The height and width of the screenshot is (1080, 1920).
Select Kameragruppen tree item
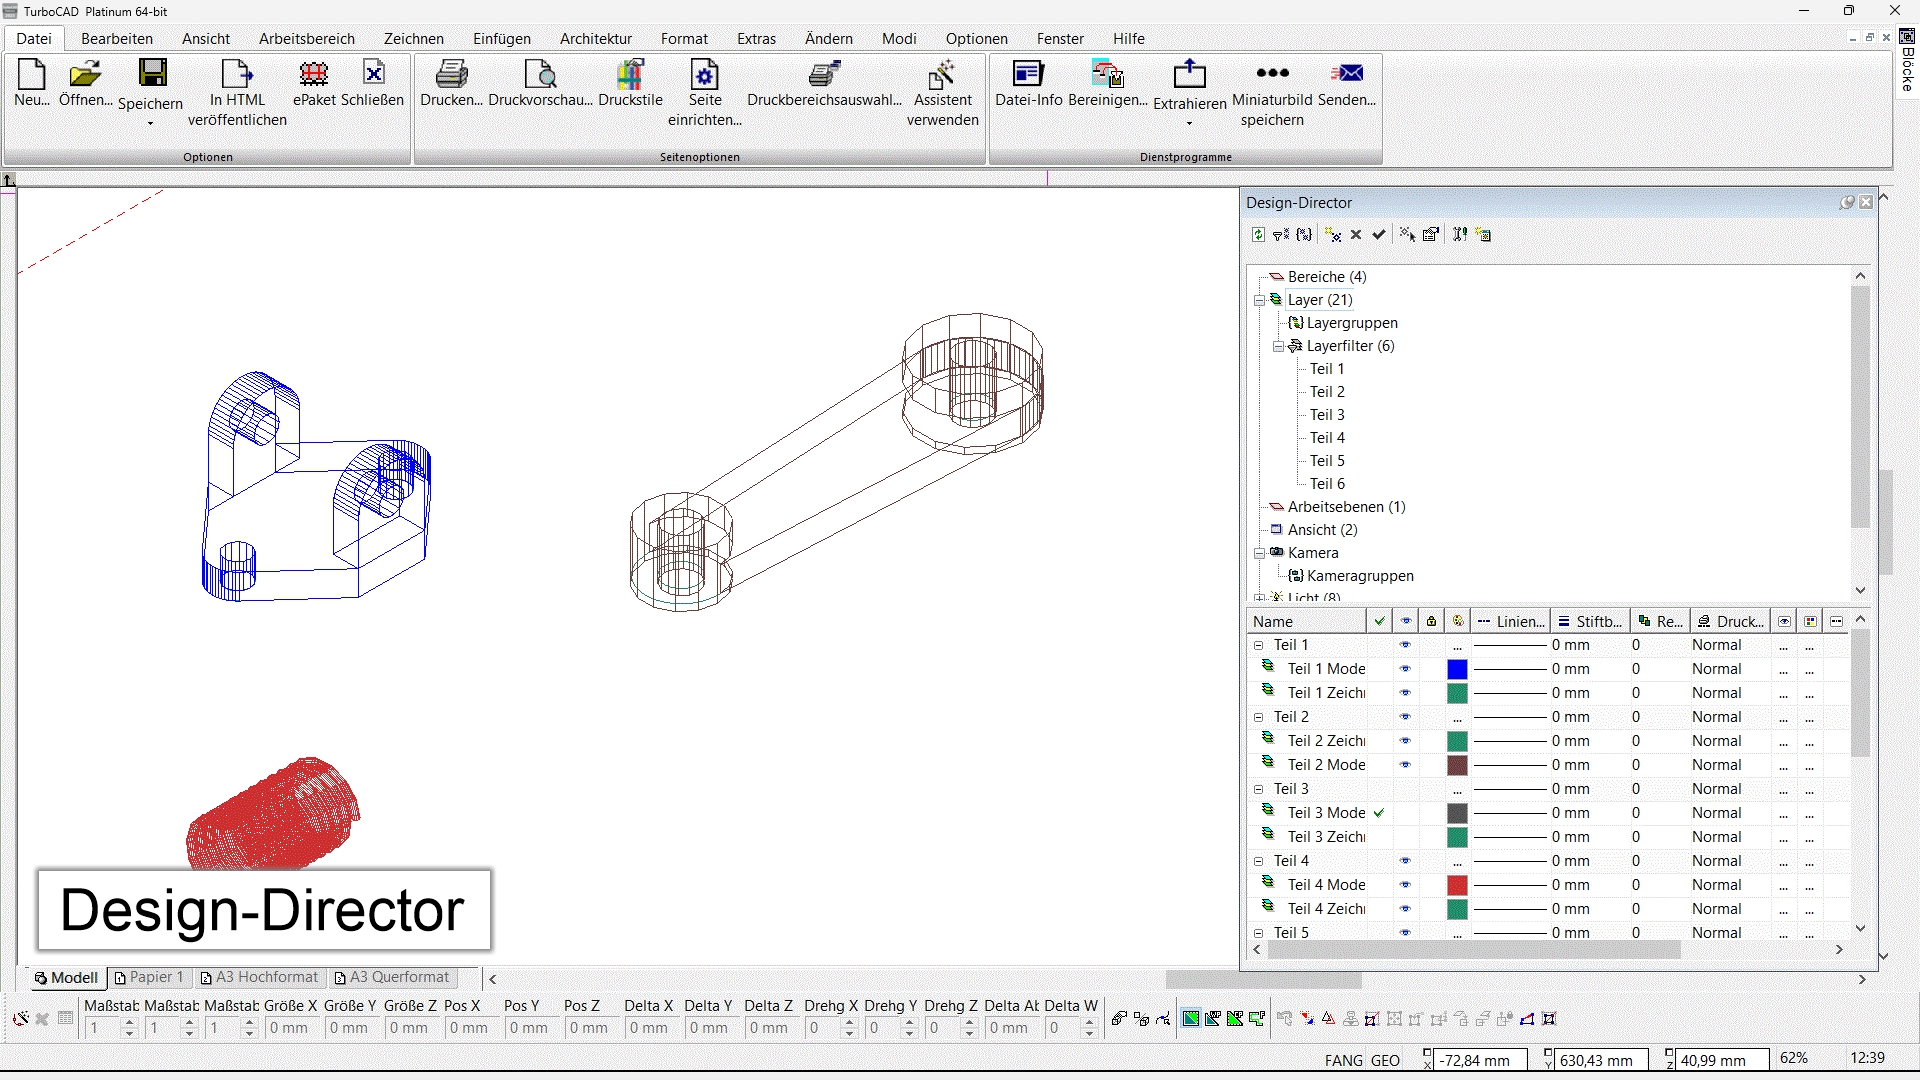tap(1360, 576)
